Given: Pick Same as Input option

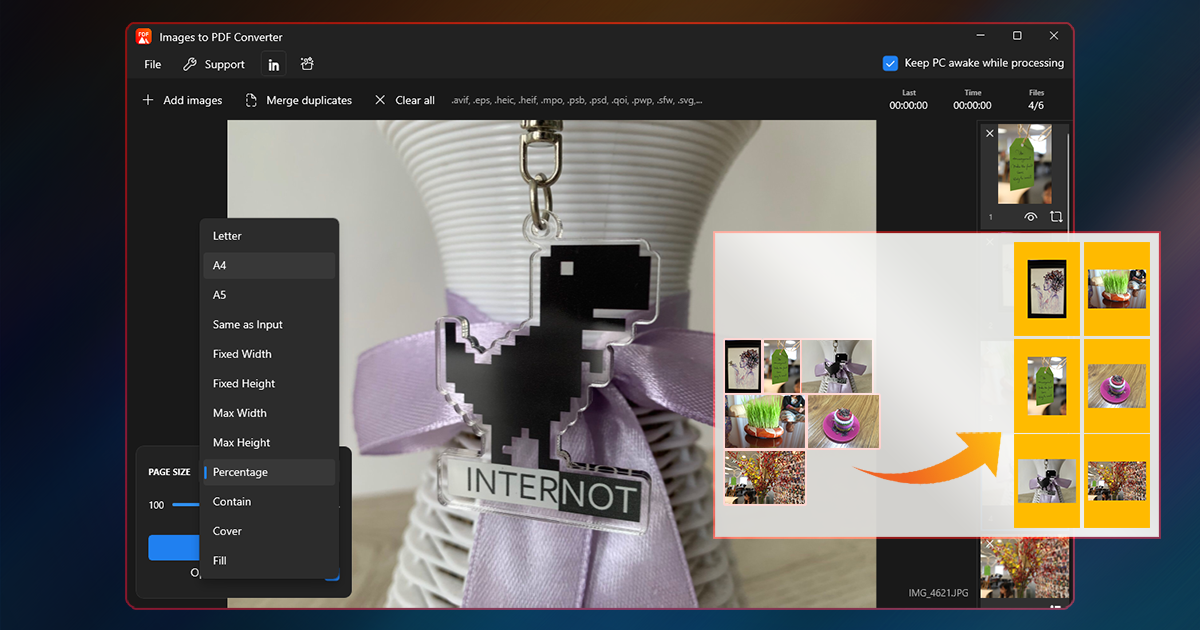Looking at the screenshot, I should [x=269, y=324].
